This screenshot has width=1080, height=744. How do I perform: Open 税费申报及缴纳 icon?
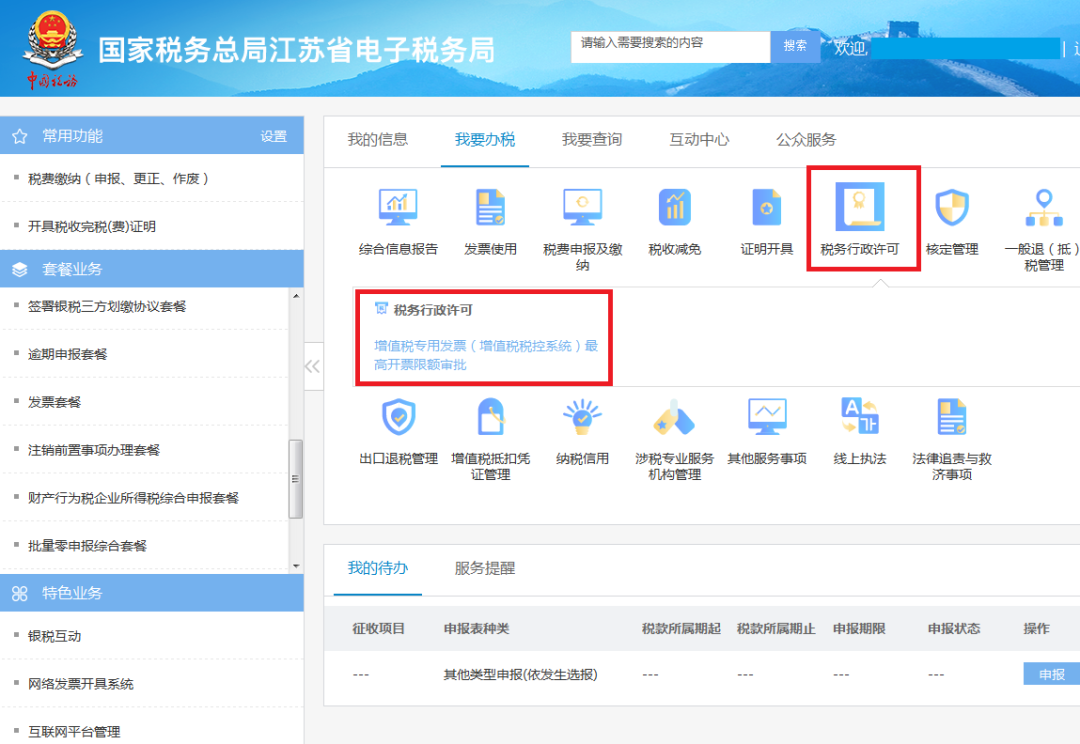tap(582, 207)
